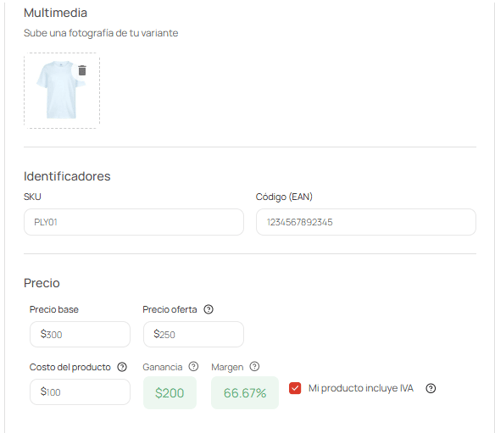The height and width of the screenshot is (433, 495).
Task: Click the Mi producto incluye IVA label
Action: pyautogui.click(x=361, y=388)
